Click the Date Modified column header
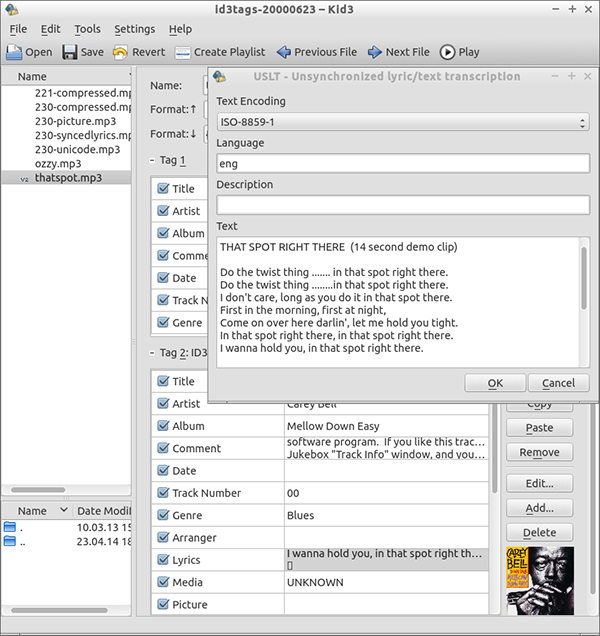Screen dimensions: 600x636 click(x=104, y=511)
